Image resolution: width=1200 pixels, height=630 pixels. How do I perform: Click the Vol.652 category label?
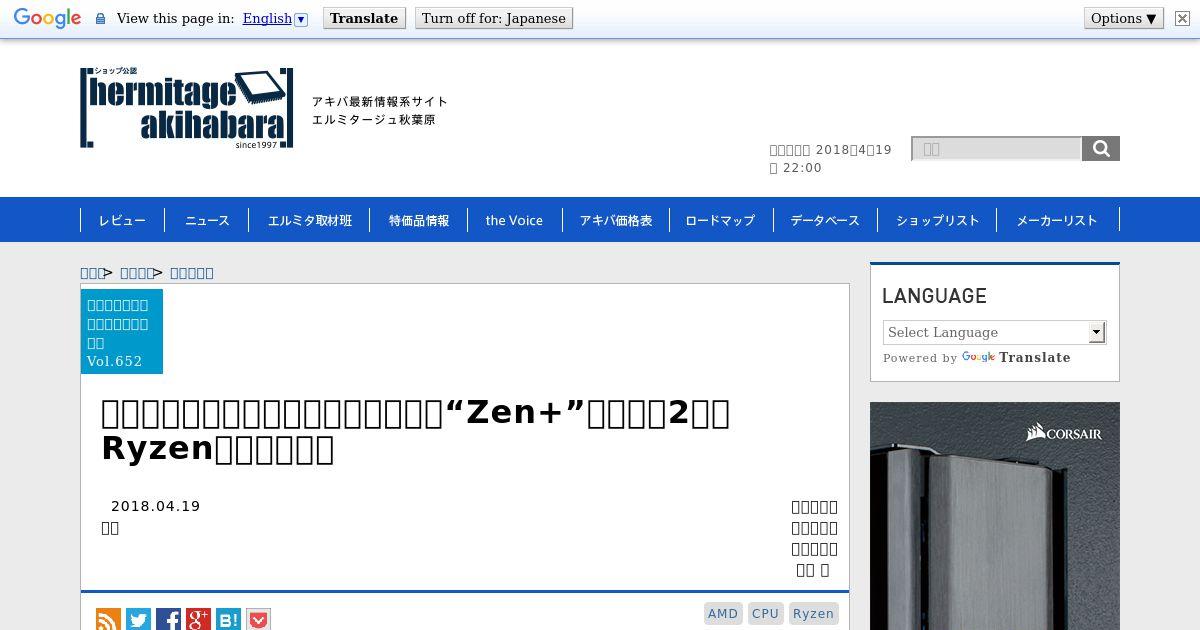(122, 332)
